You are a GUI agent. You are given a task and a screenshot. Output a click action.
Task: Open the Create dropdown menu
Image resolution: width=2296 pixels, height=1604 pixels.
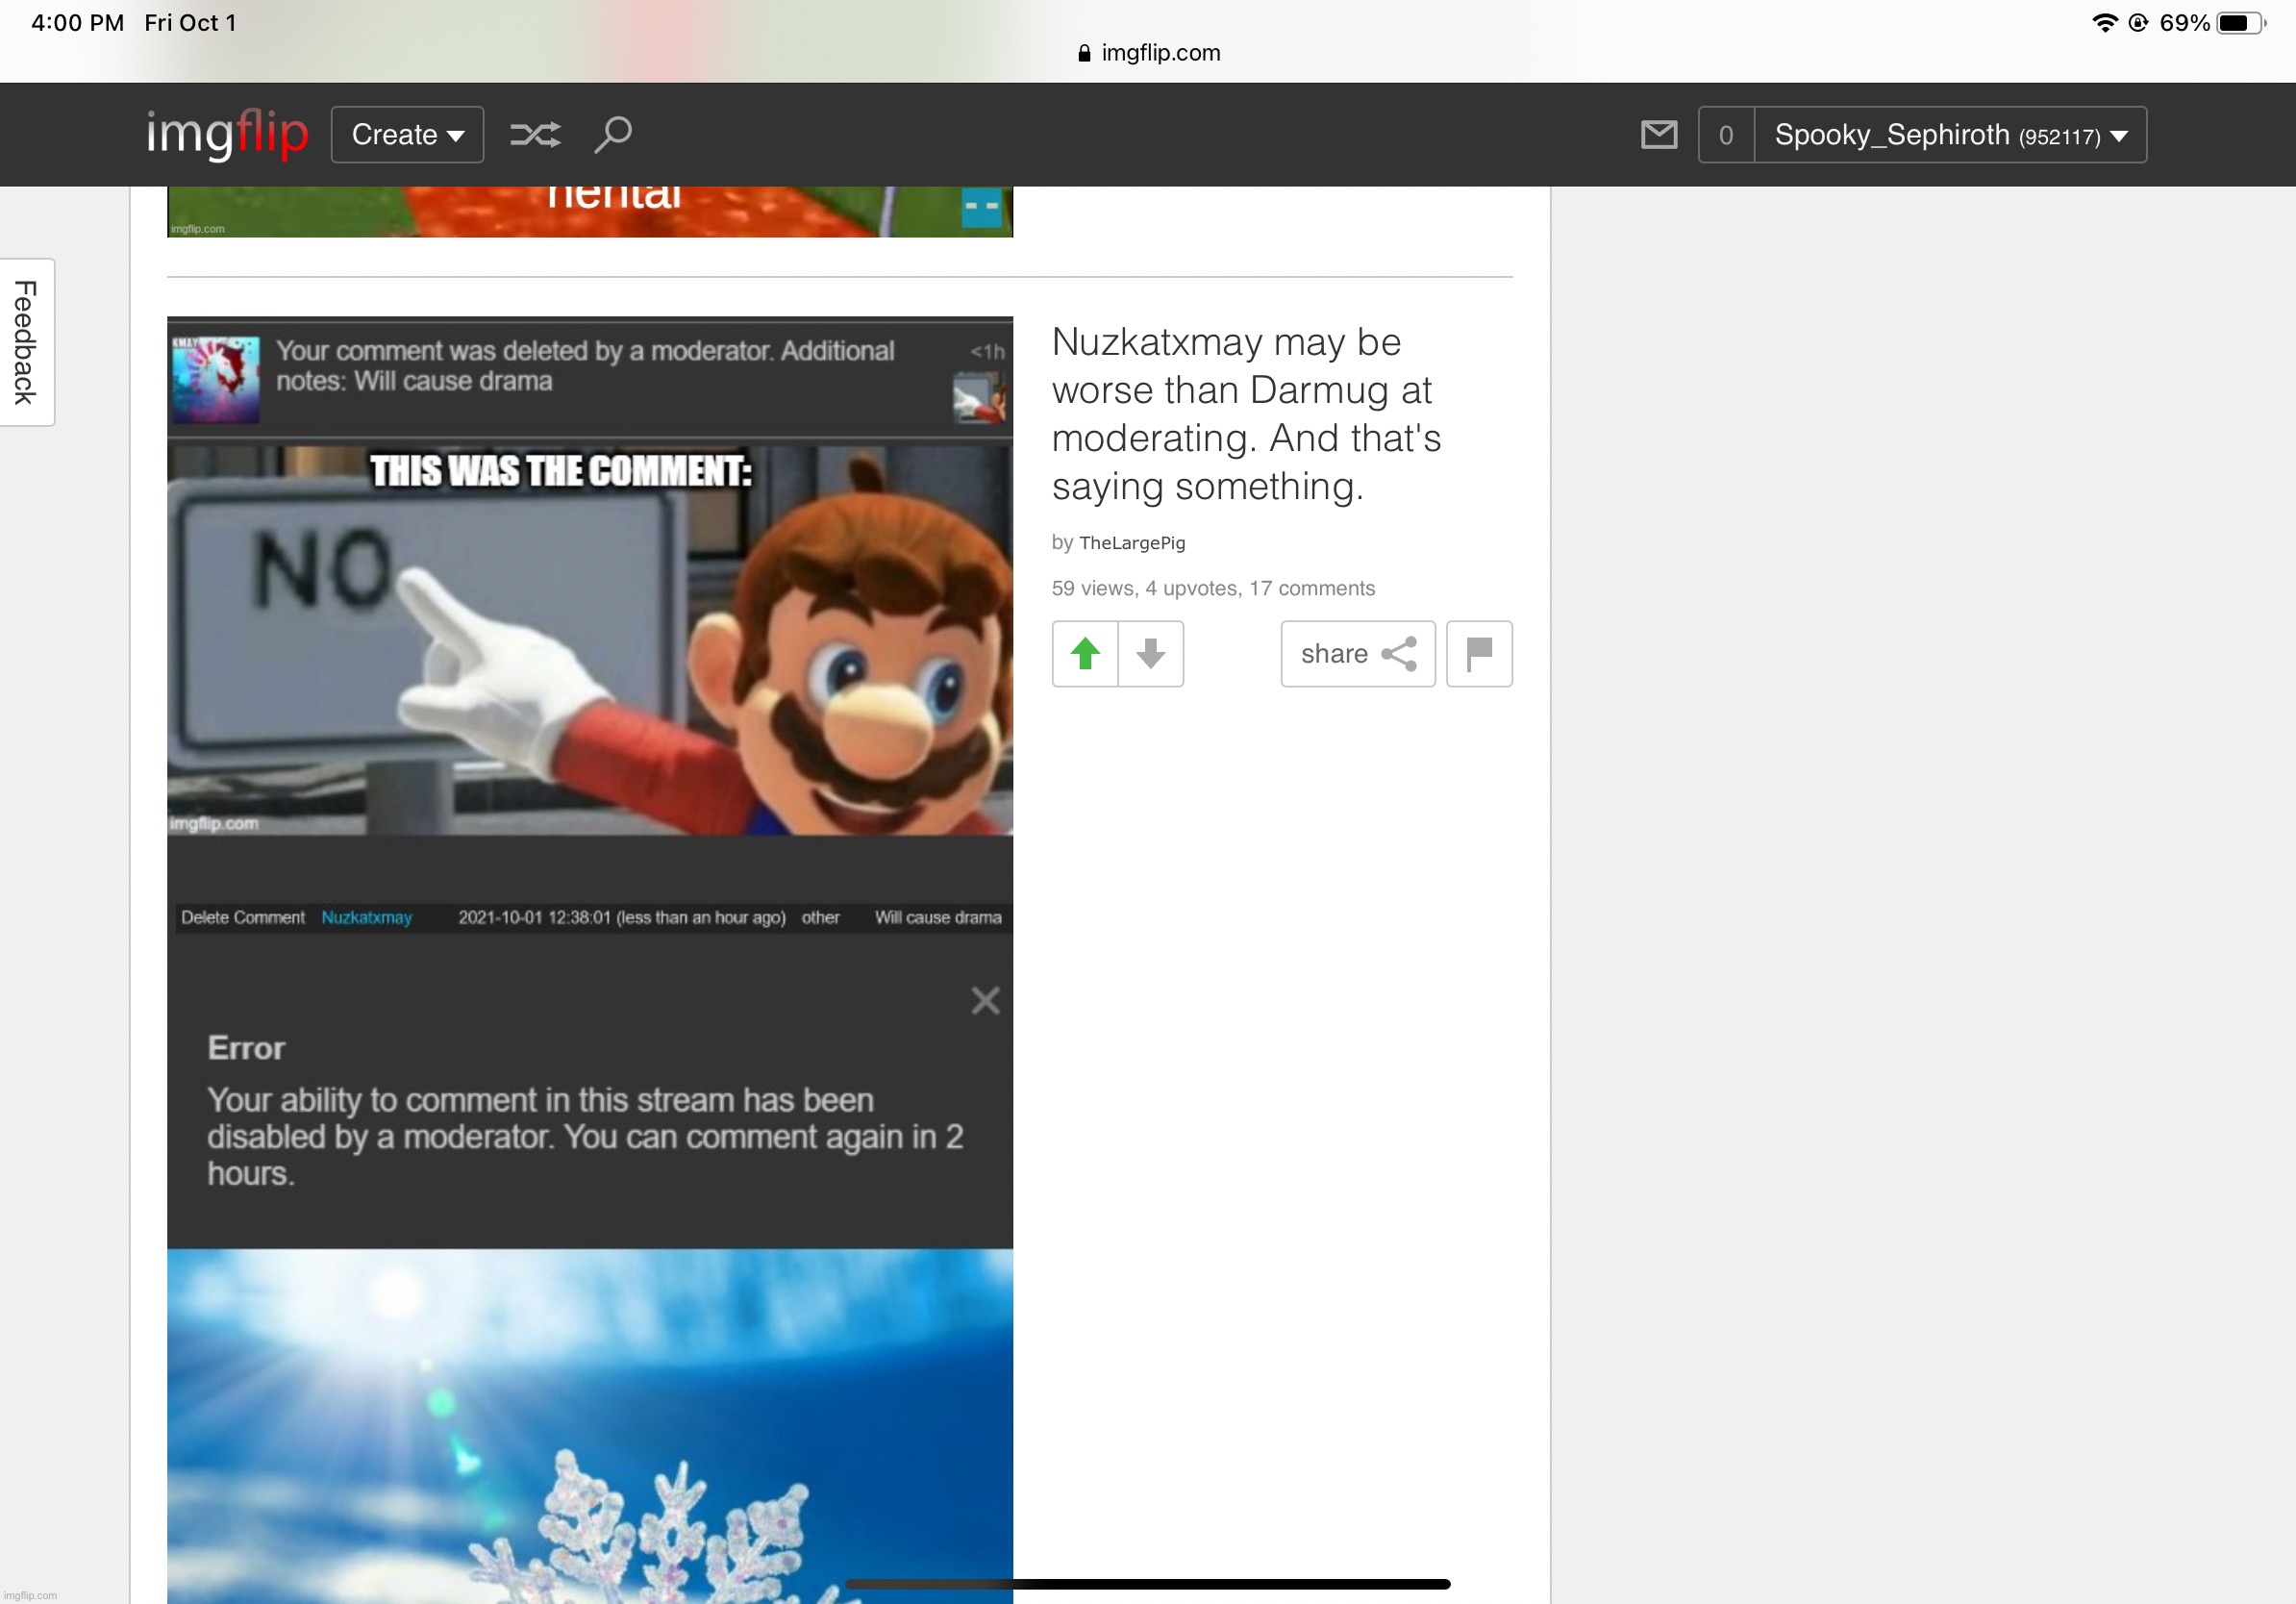point(407,134)
